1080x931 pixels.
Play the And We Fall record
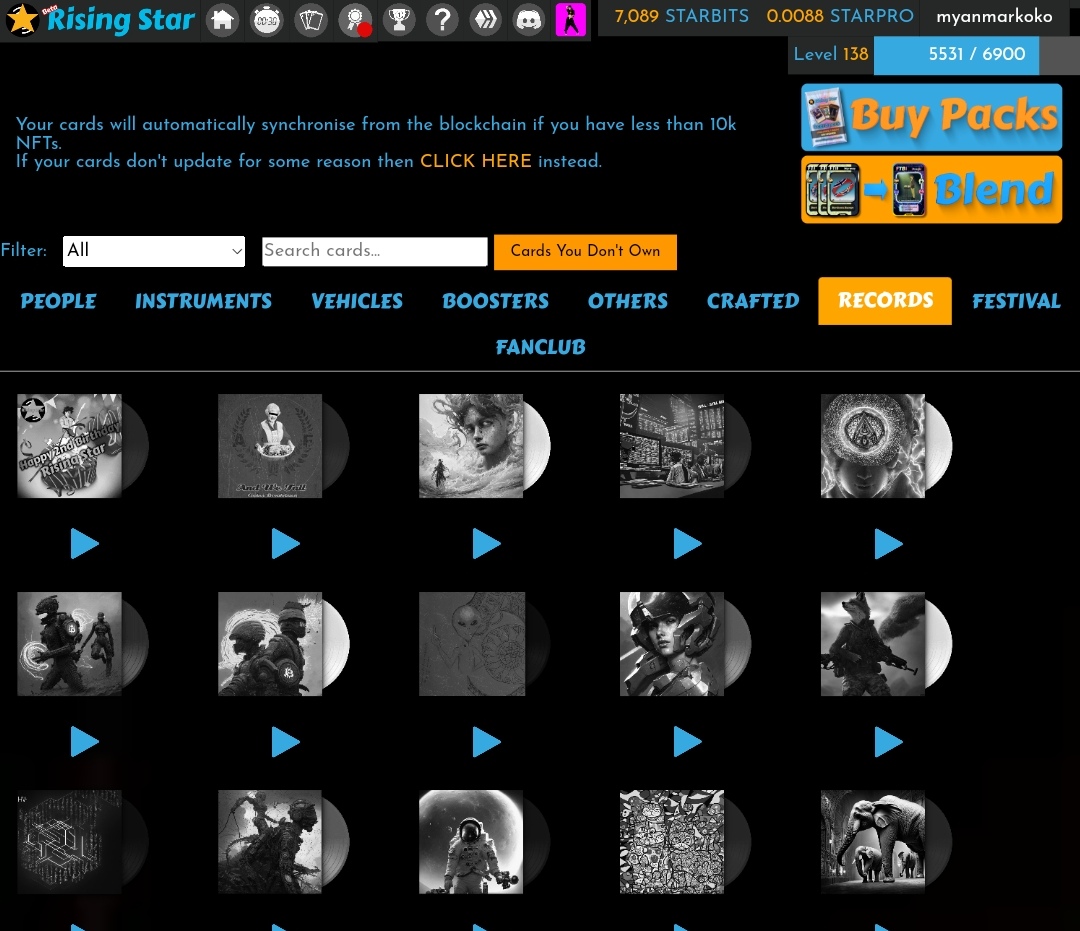coord(286,544)
